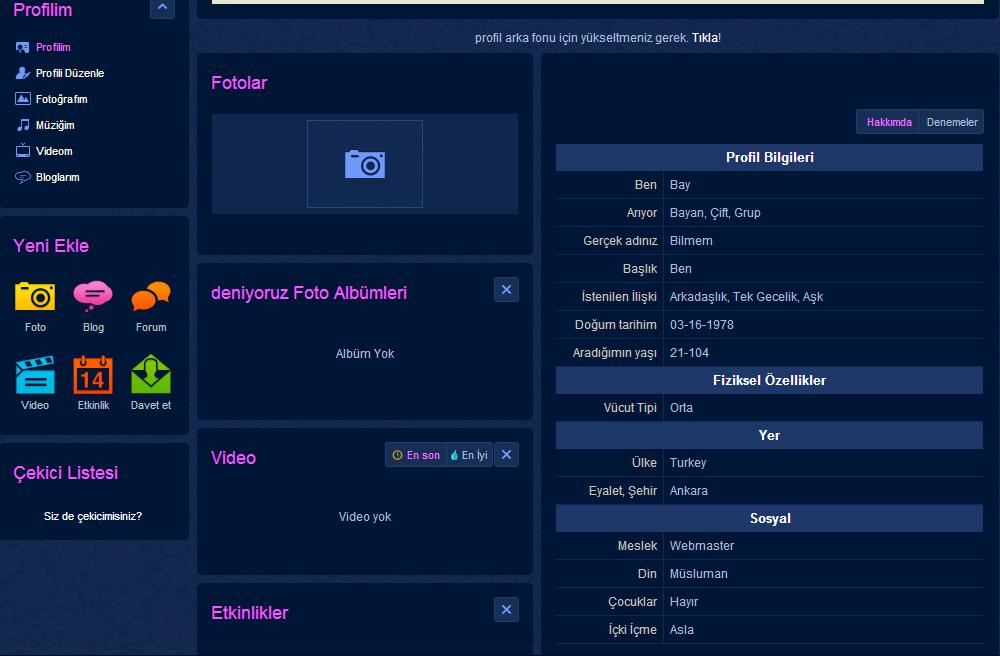The height and width of the screenshot is (656, 1000).
Task: Close the deniyoruz Foto Albümleri panel
Action: (x=506, y=290)
